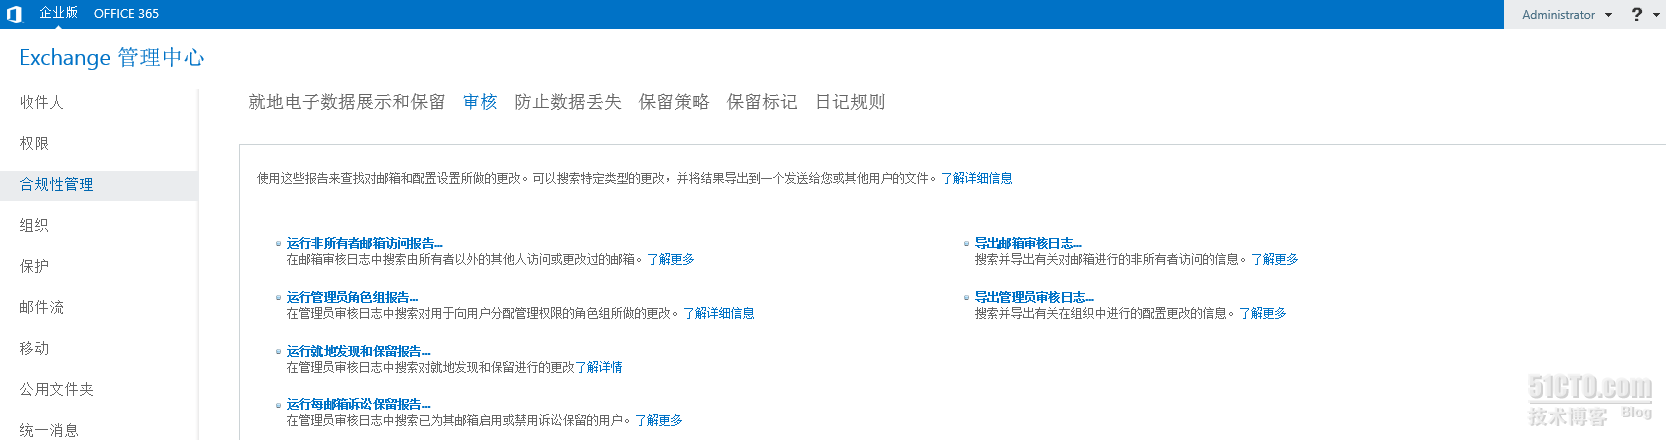Select 合规性管理 in the left navigation
This screenshot has width=1666, height=440.
(x=99, y=185)
